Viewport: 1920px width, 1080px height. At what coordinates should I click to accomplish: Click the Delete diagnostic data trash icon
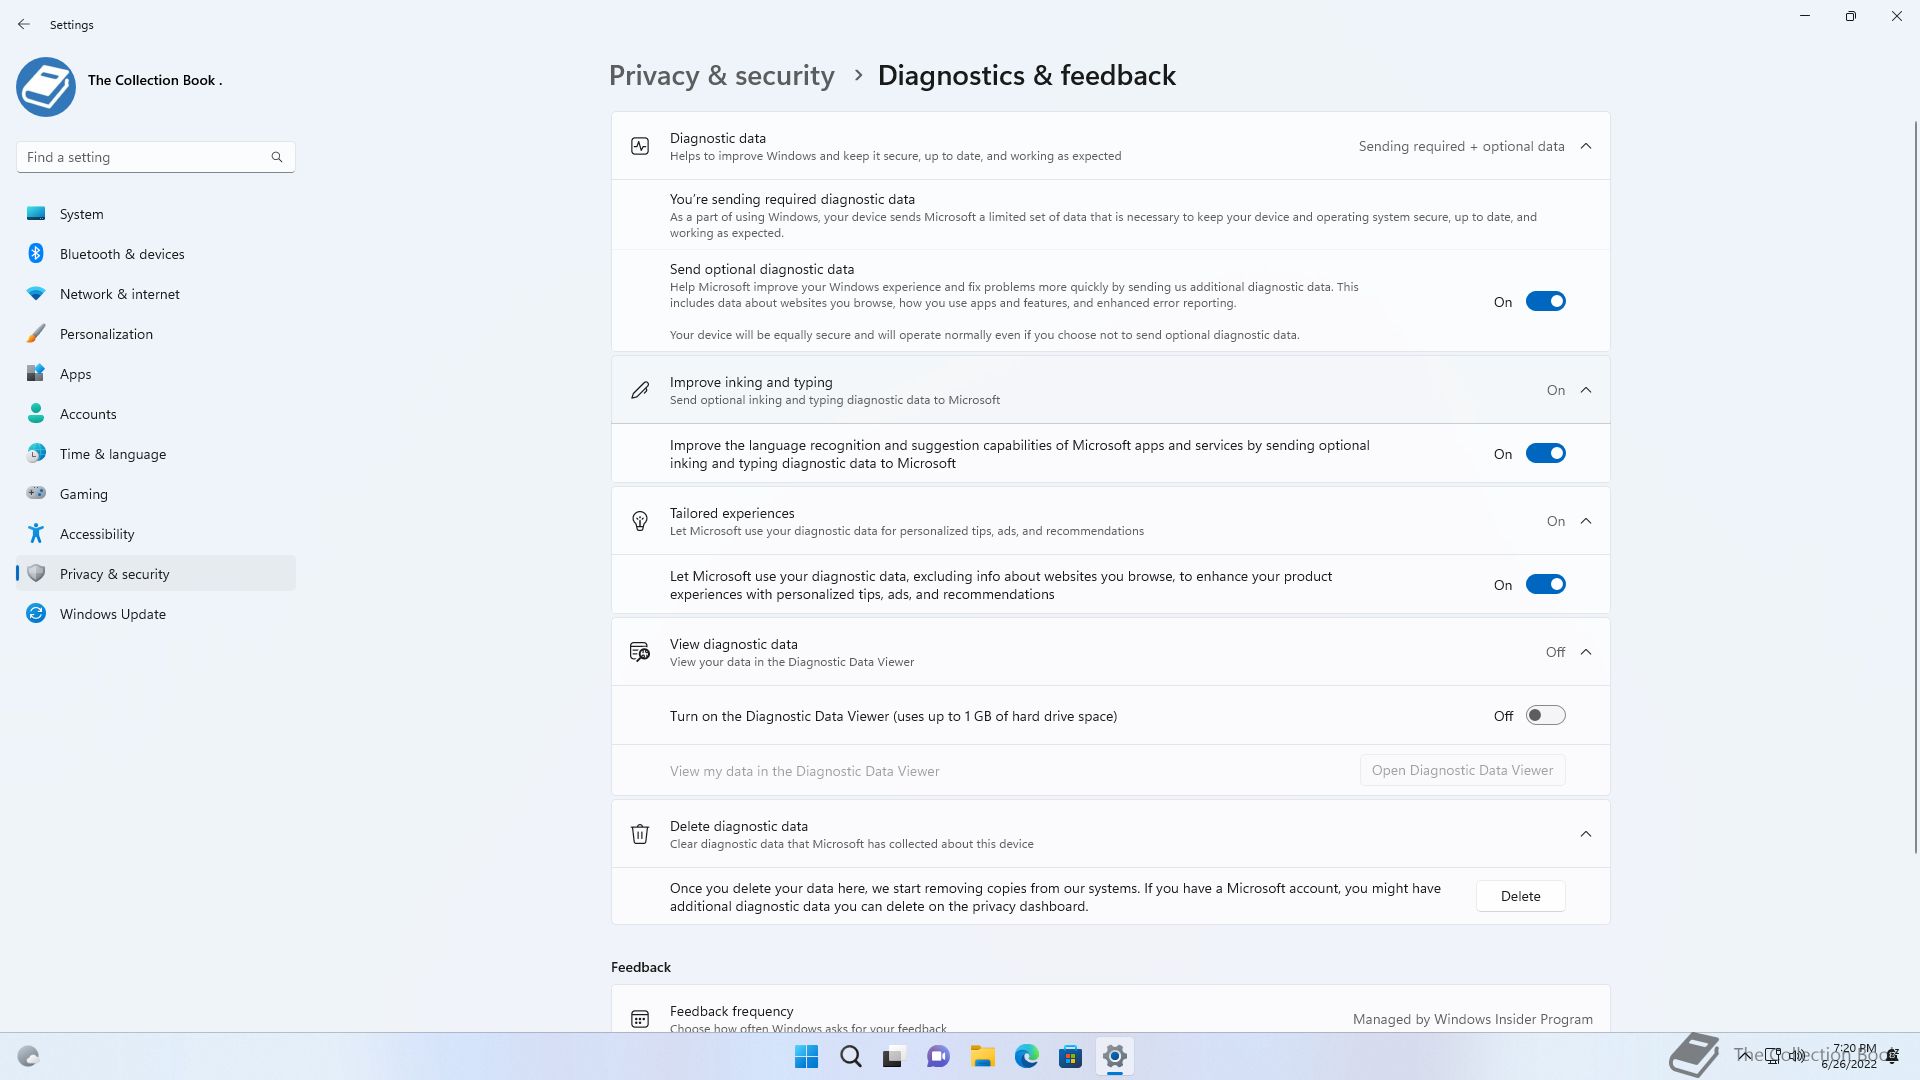[x=640, y=834]
